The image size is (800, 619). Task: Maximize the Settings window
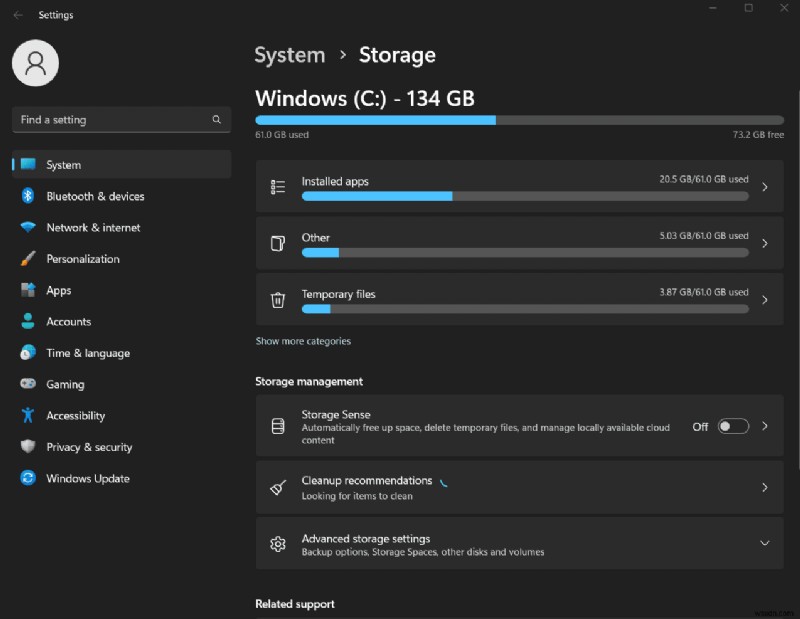click(x=748, y=8)
